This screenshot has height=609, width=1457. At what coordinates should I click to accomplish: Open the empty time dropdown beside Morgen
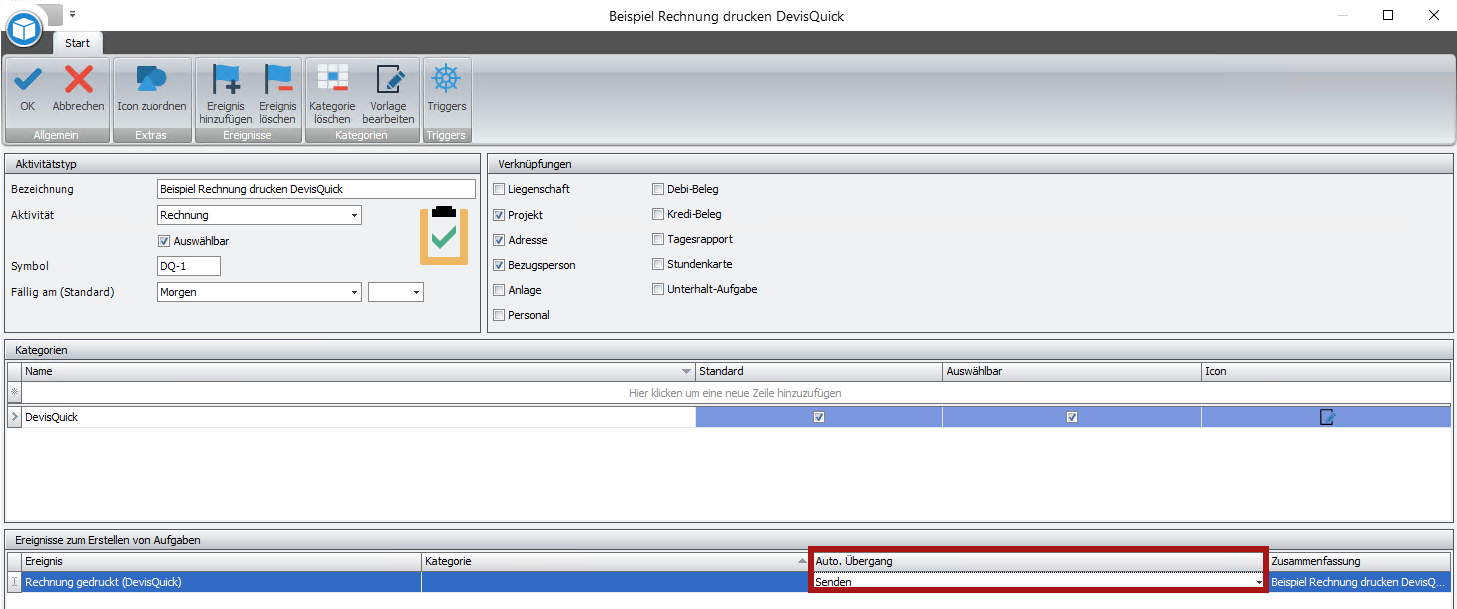coord(417,292)
